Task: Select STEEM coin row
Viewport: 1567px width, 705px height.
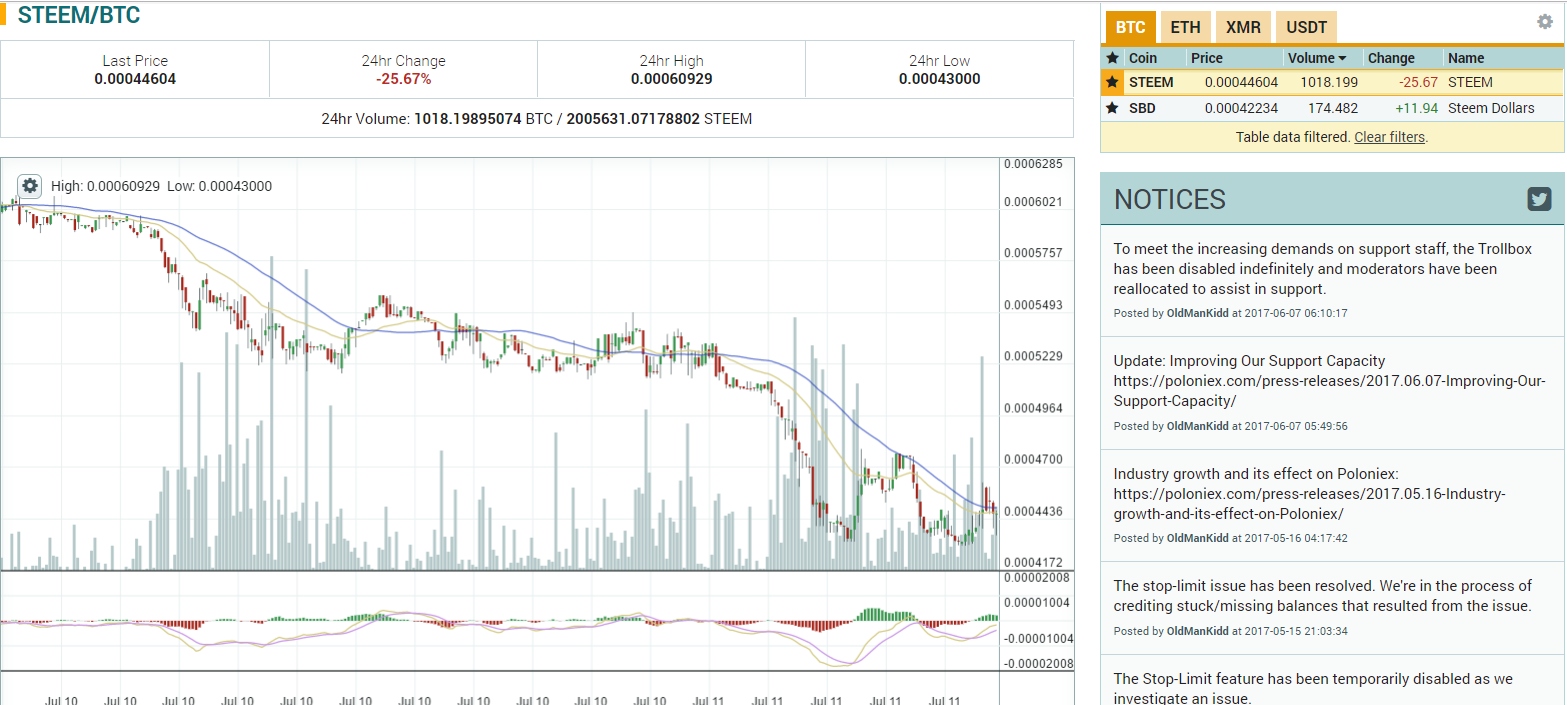Action: click(1332, 82)
